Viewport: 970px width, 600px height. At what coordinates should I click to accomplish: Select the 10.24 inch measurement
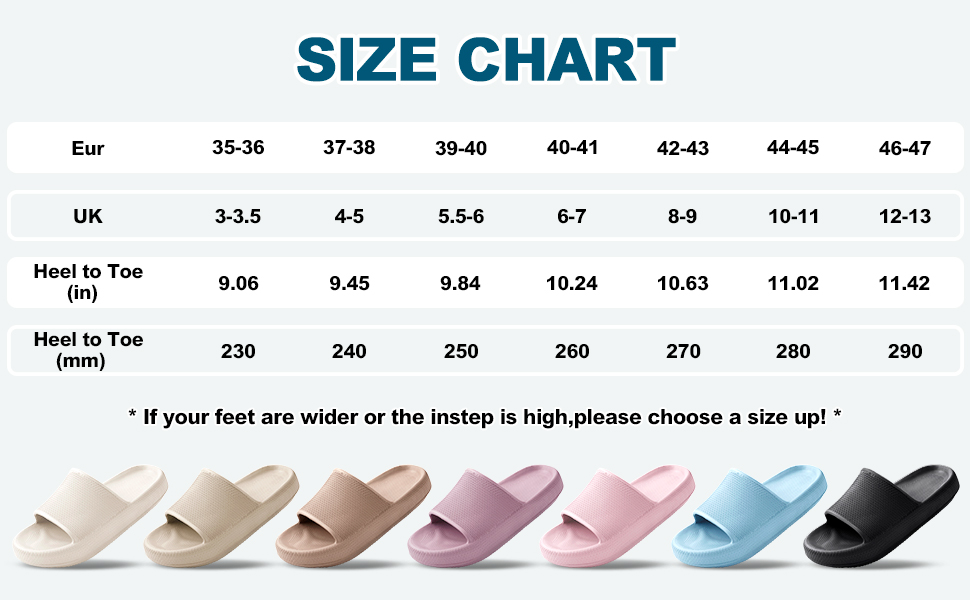pos(572,284)
